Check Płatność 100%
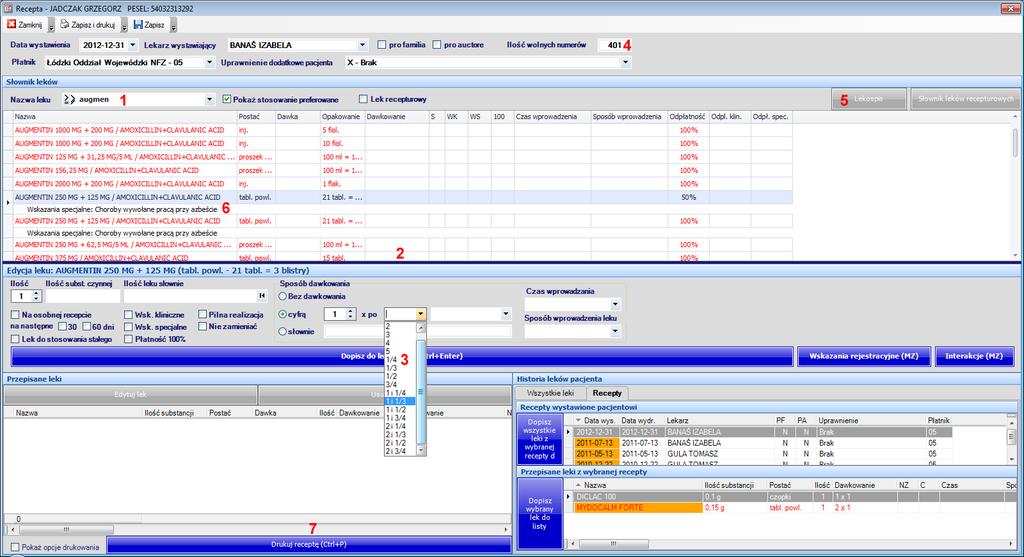 point(128,339)
